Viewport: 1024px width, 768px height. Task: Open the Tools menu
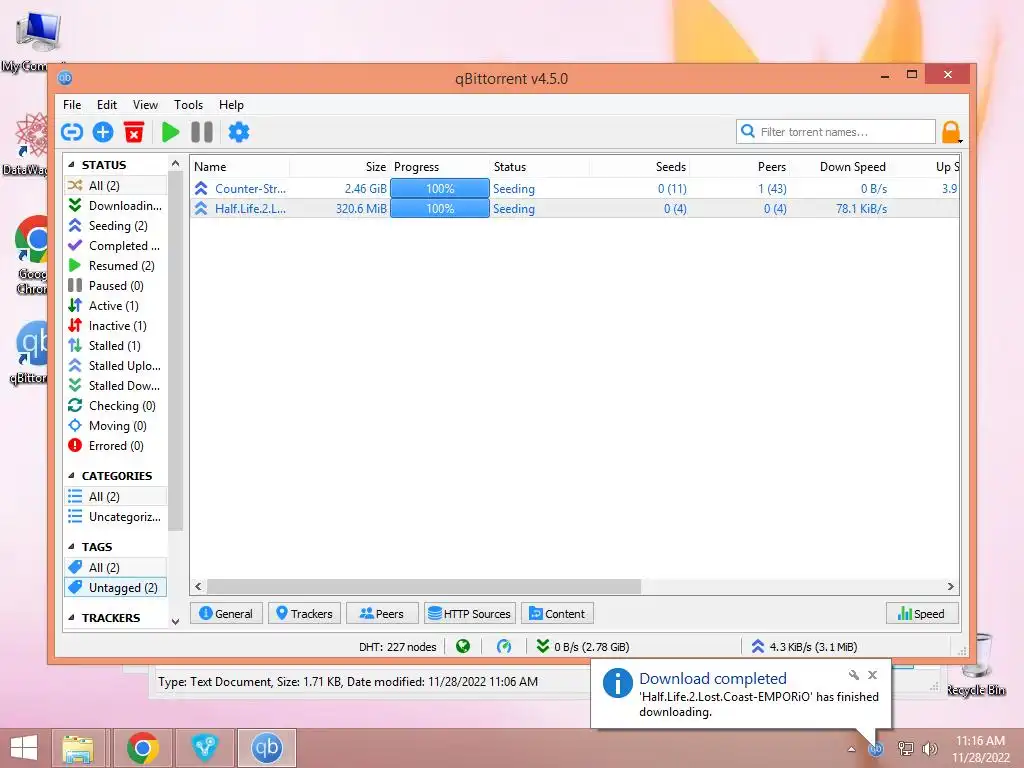pos(188,104)
